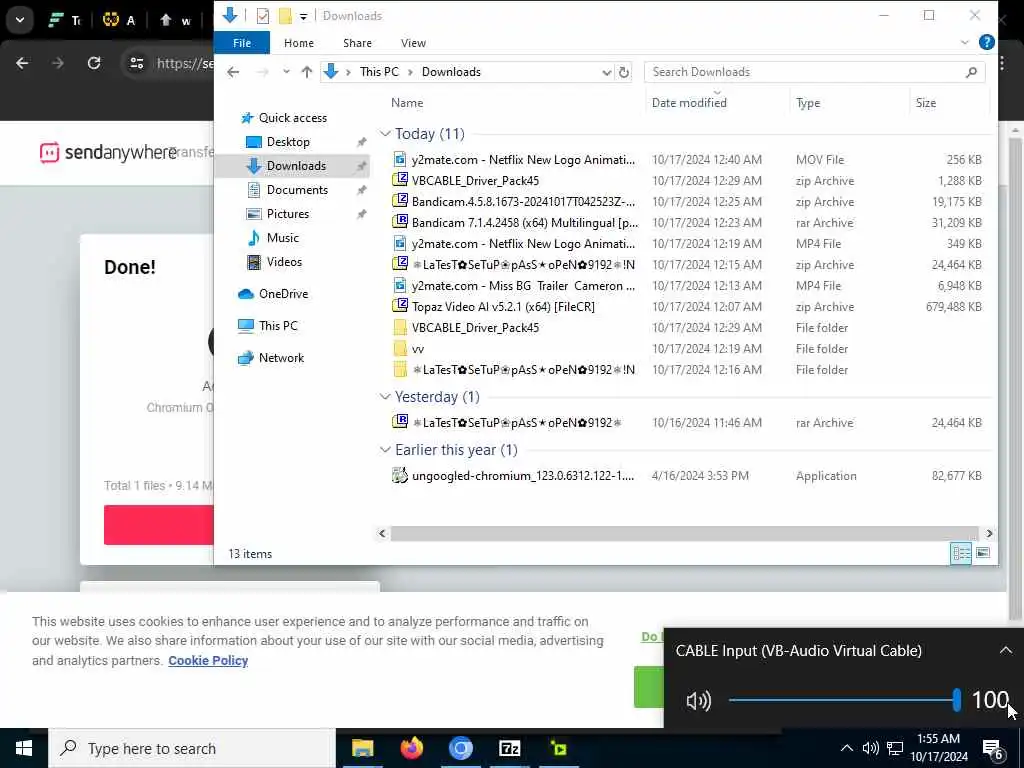Switch to the Share ribbon tab

(357, 43)
